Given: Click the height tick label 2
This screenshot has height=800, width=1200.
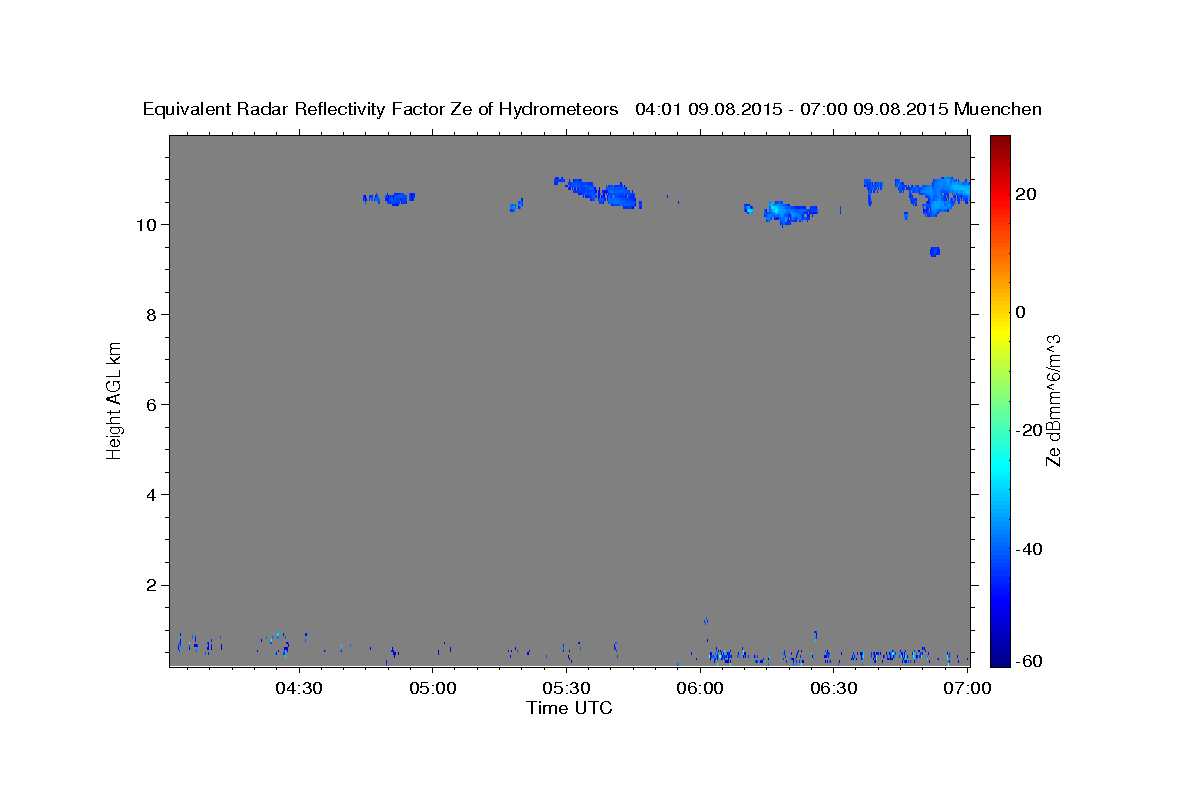Looking at the screenshot, I should (x=151, y=584).
